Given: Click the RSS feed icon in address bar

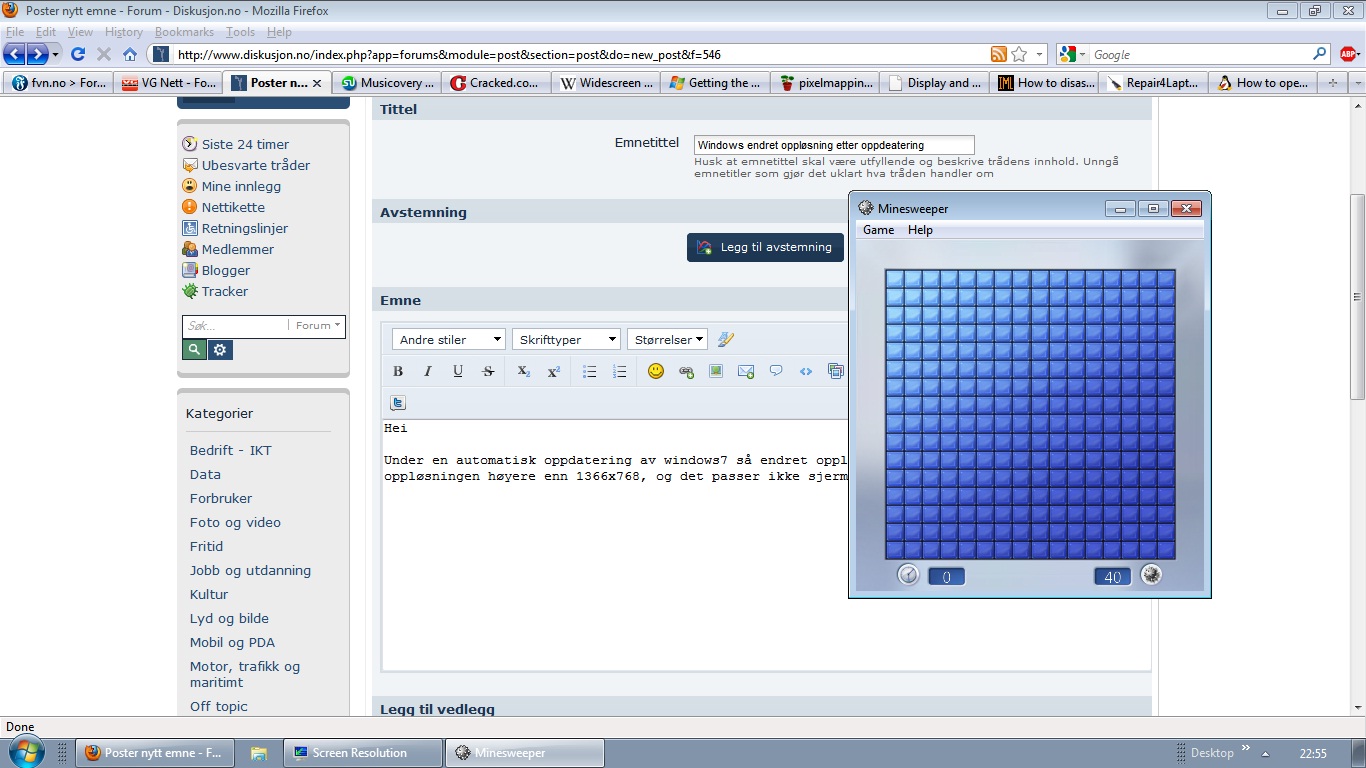Looking at the screenshot, I should [998, 54].
